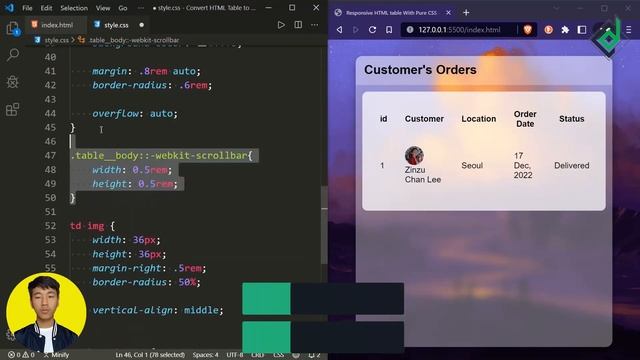Click the '17 Dec, 2022' date cell
Viewport: 640px width, 360px height.
(x=523, y=165)
